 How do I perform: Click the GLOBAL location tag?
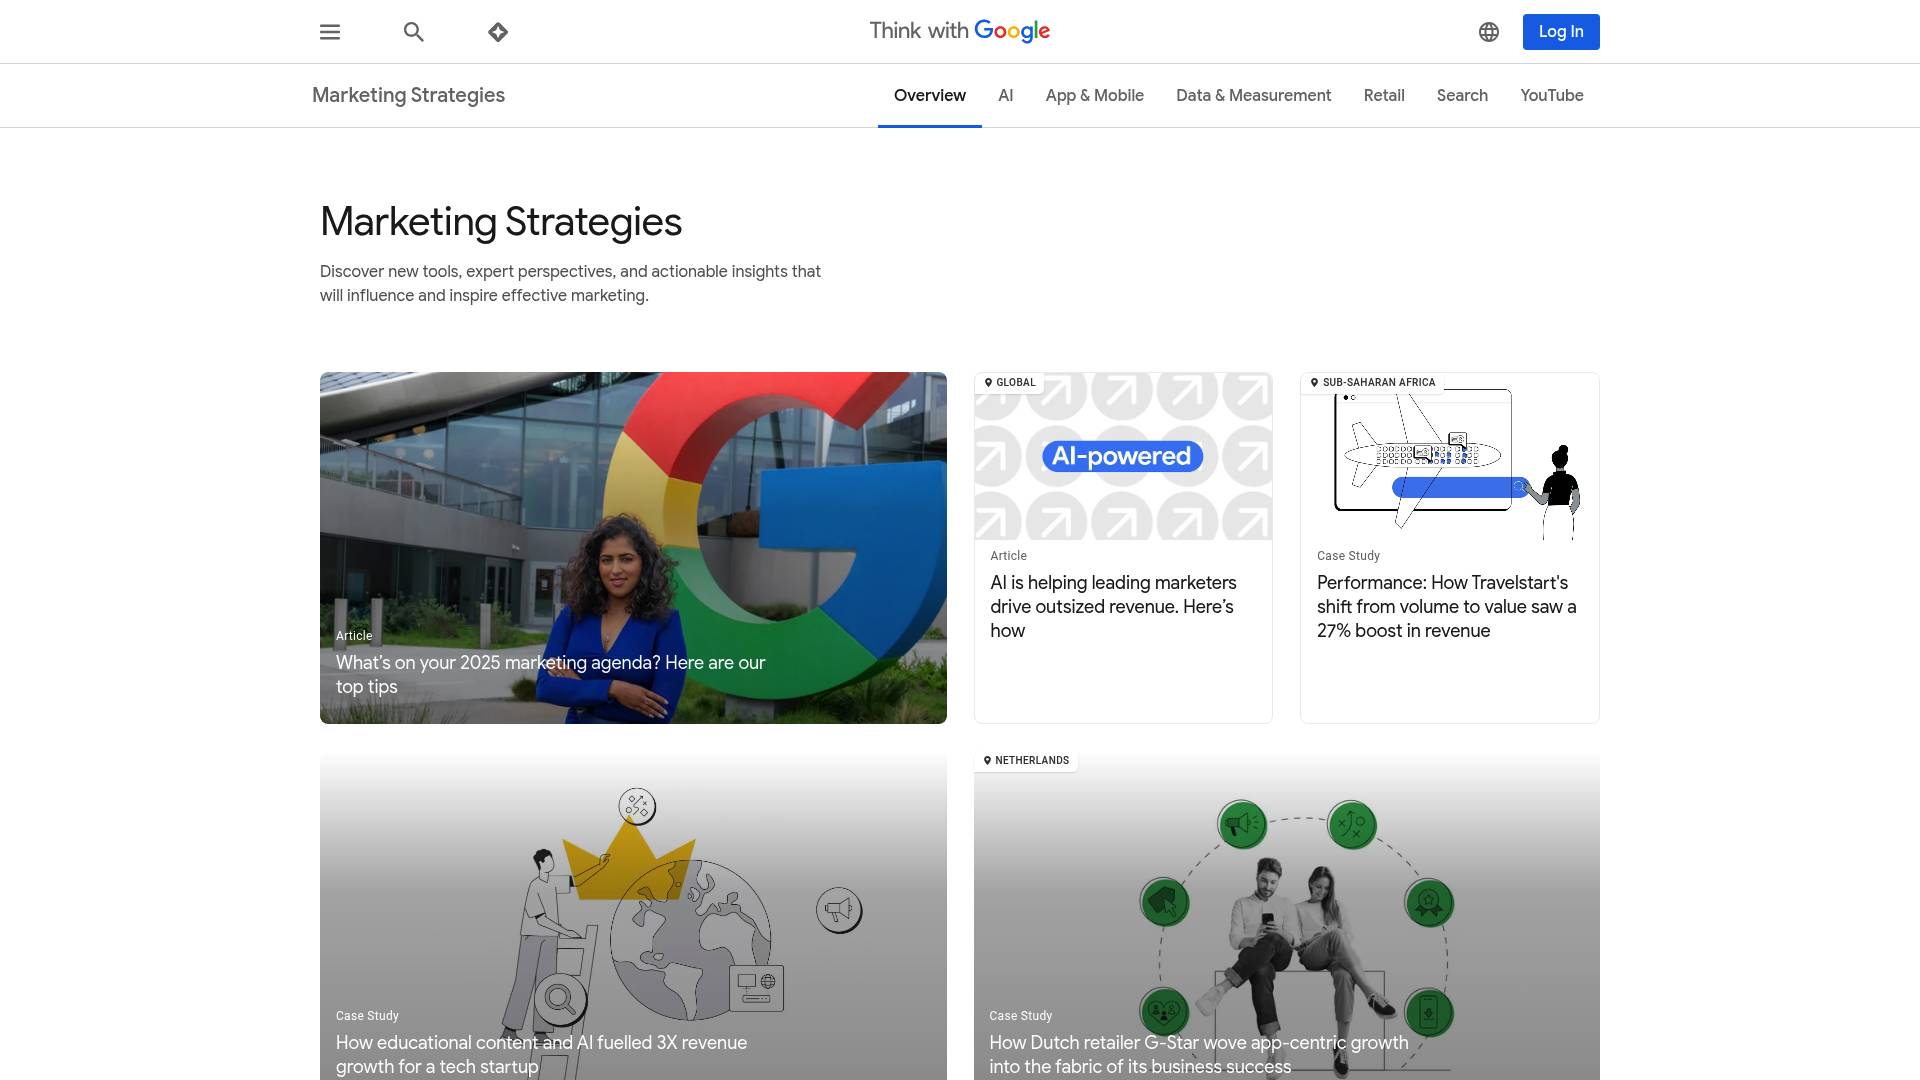pos(1010,383)
